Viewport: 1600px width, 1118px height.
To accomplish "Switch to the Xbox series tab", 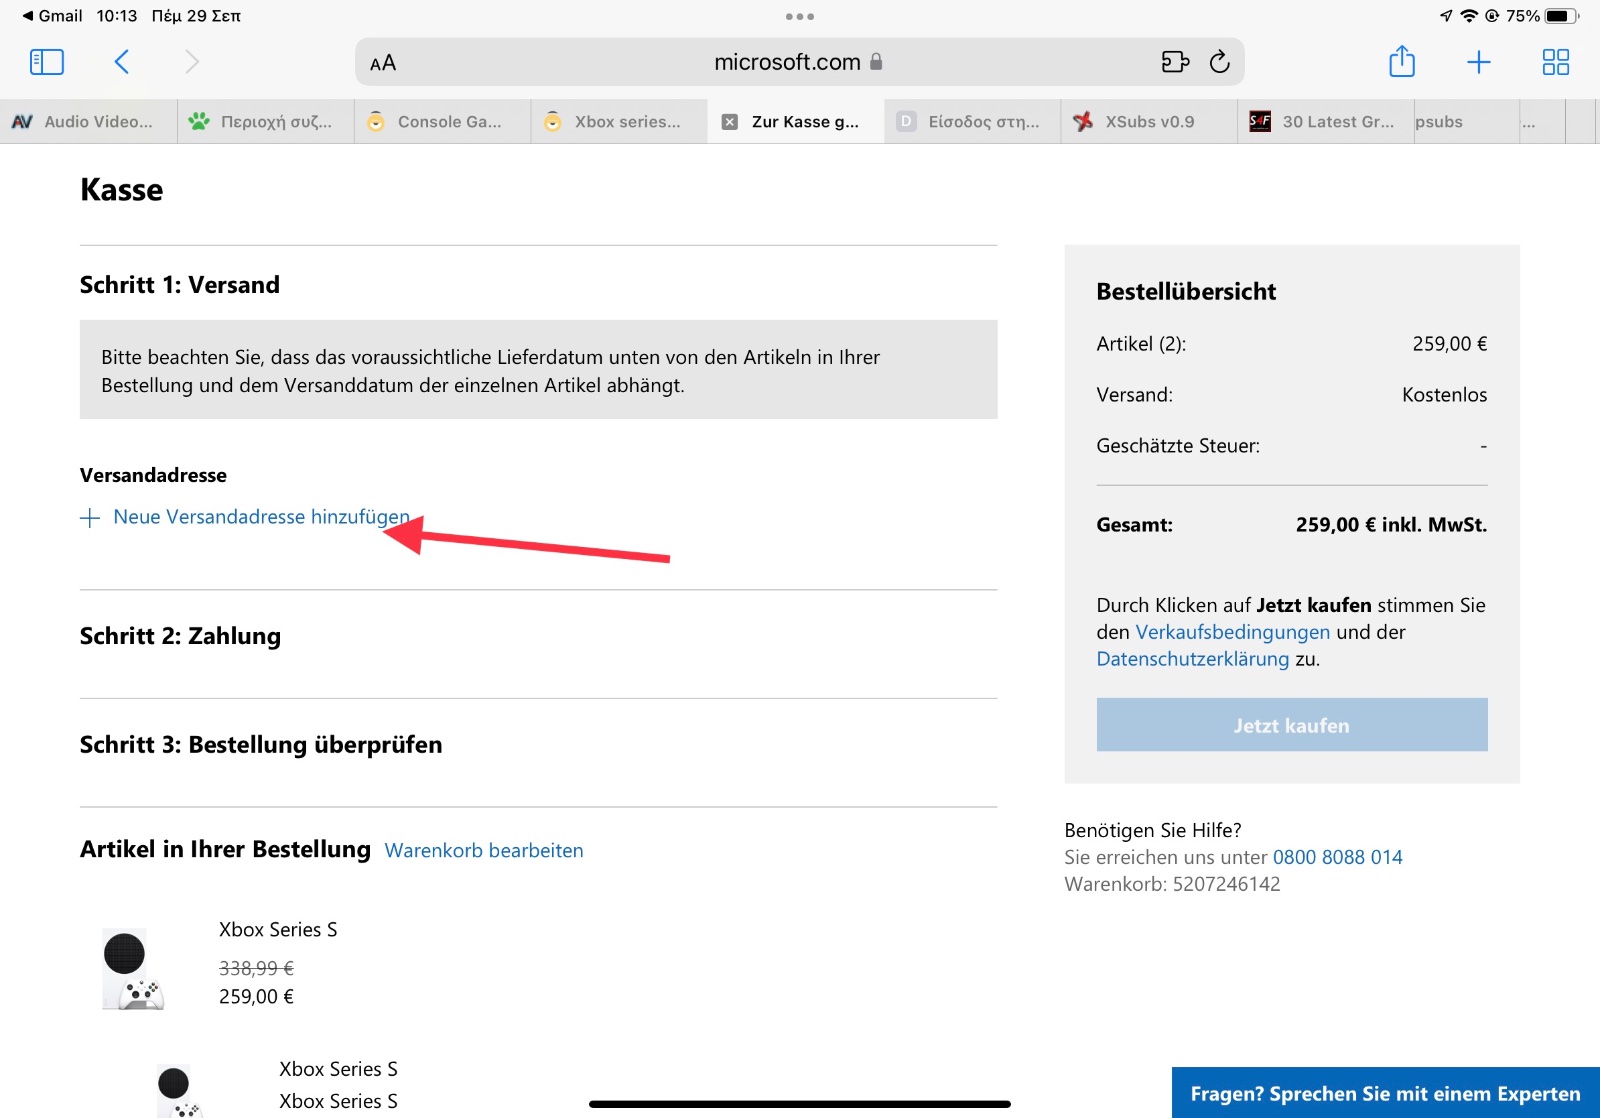I will click(620, 122).
